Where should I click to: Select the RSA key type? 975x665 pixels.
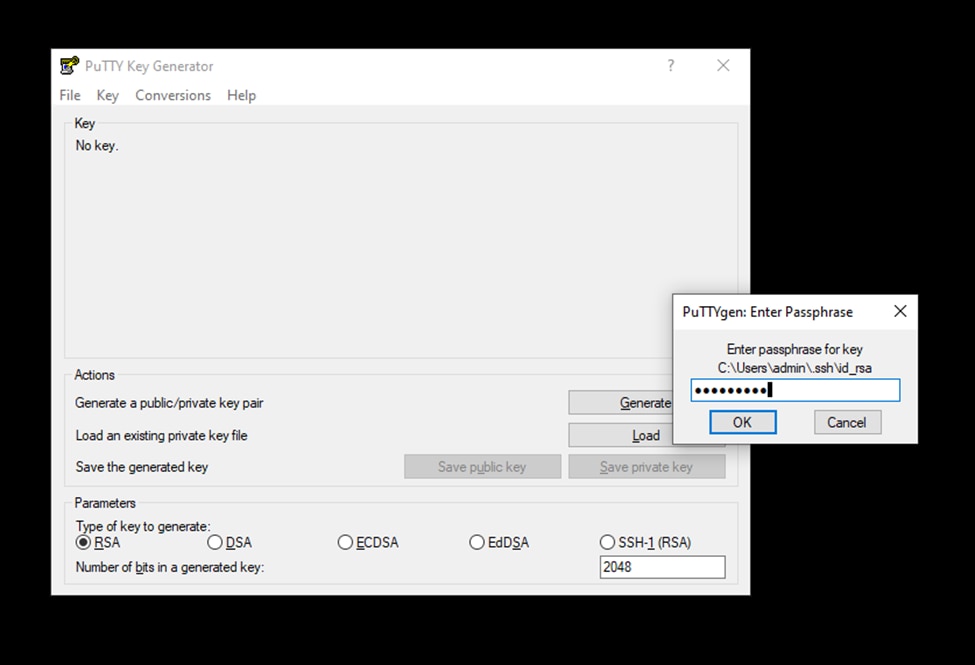[x=98, y=542]
